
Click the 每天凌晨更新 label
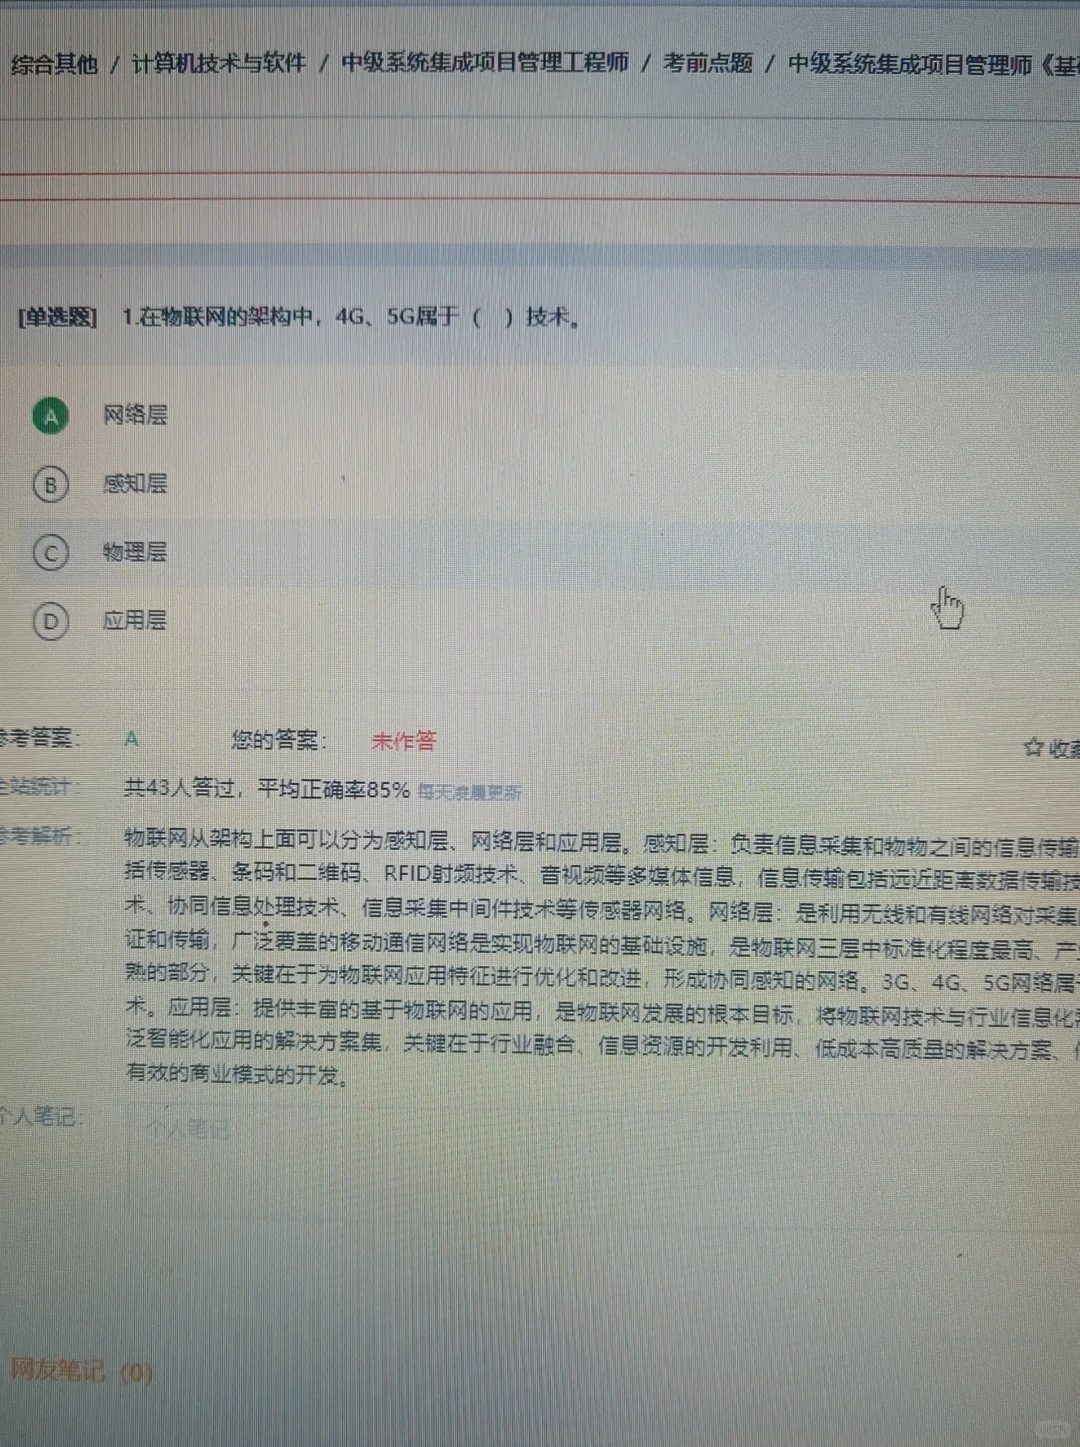(472, 791)
